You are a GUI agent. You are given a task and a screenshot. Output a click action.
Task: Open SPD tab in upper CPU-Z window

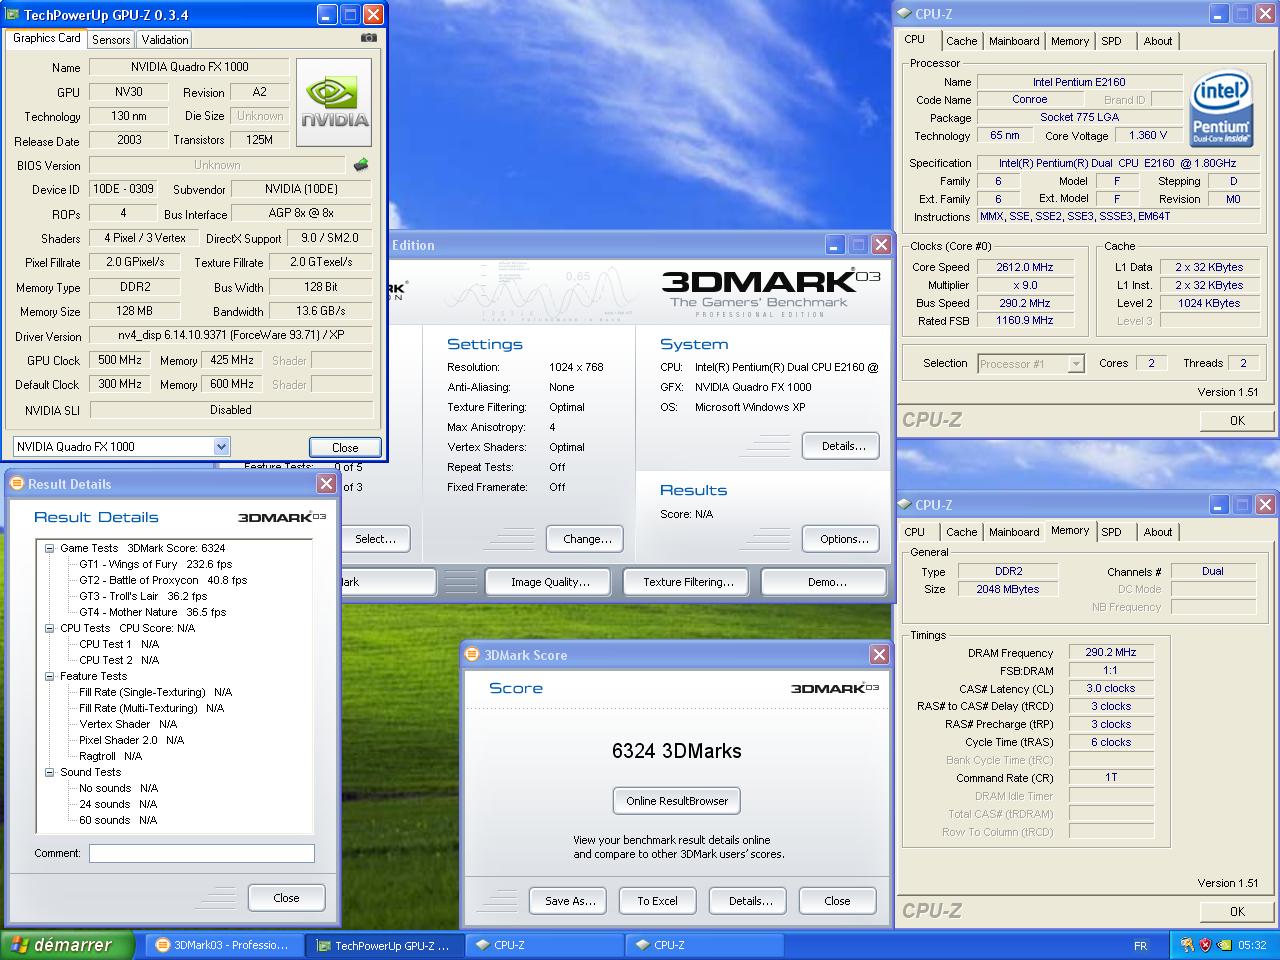coord(1111,41)
